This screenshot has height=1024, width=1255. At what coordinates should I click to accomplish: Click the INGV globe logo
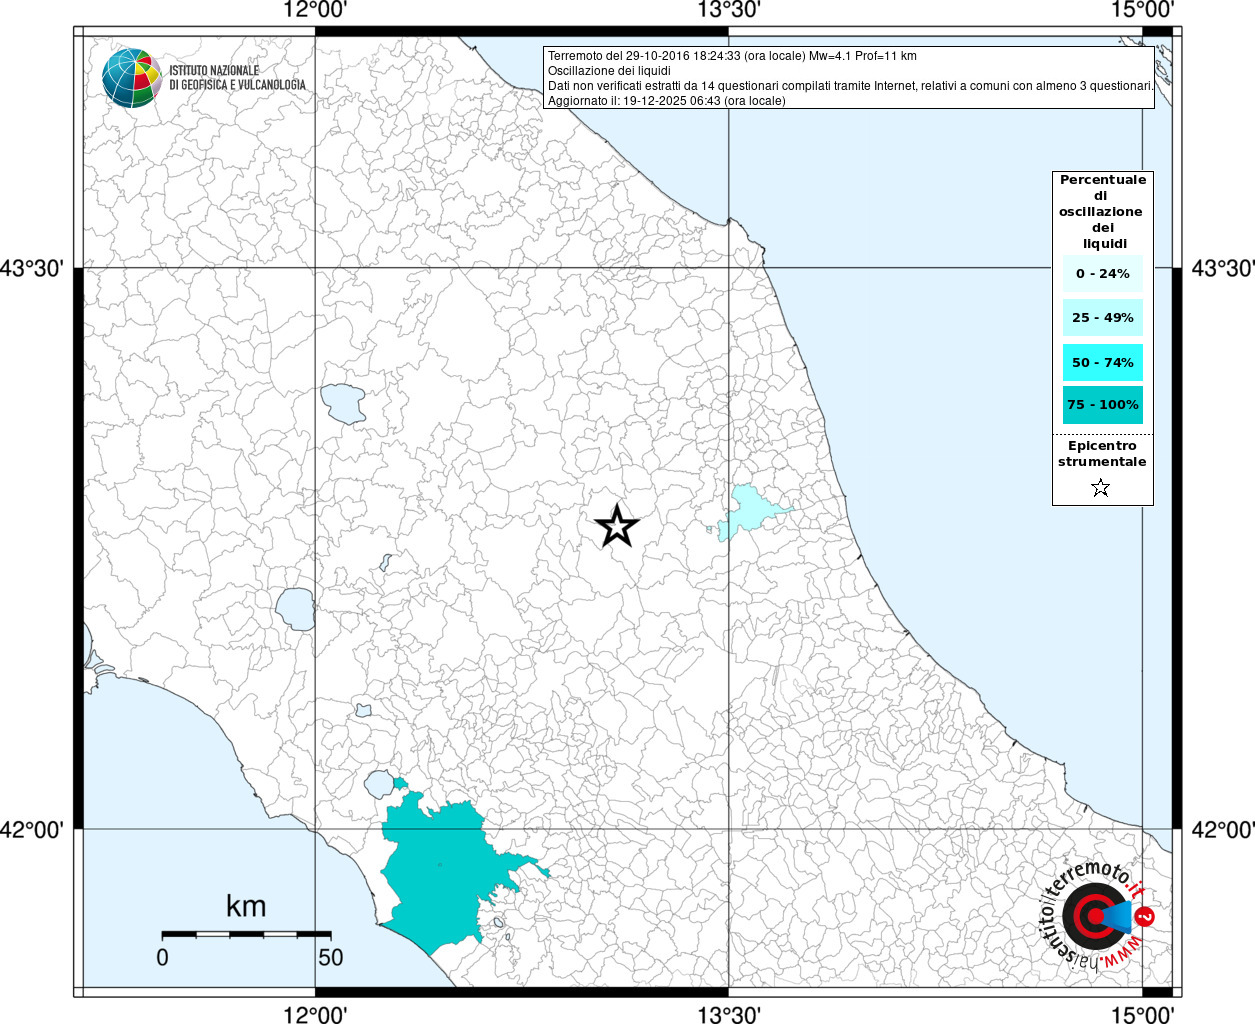click(132, 77)
